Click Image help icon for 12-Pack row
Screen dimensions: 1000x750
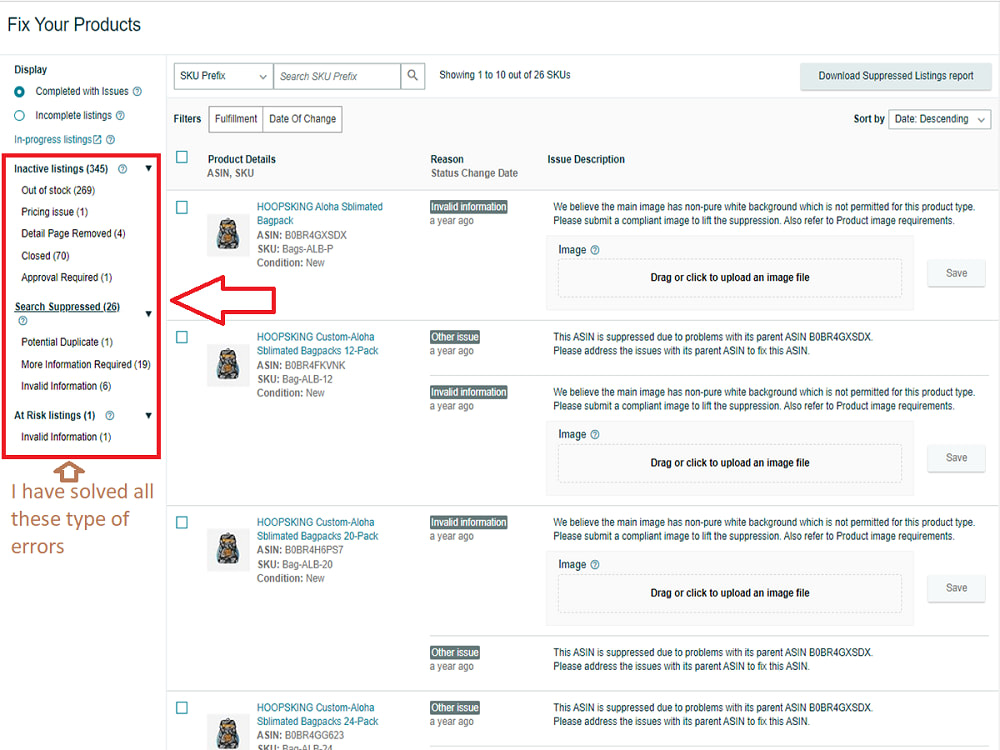595,434
